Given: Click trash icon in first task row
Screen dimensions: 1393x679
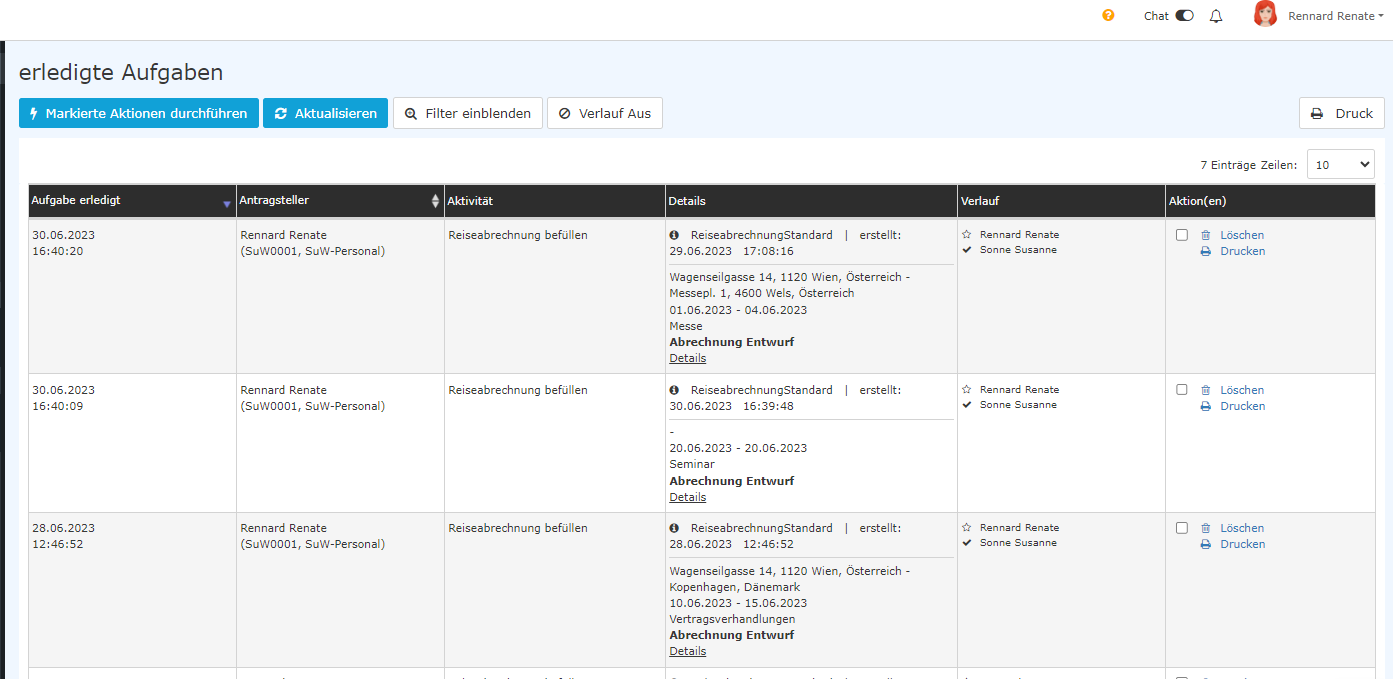Looking at the screenshot, I should point(1205,235).
